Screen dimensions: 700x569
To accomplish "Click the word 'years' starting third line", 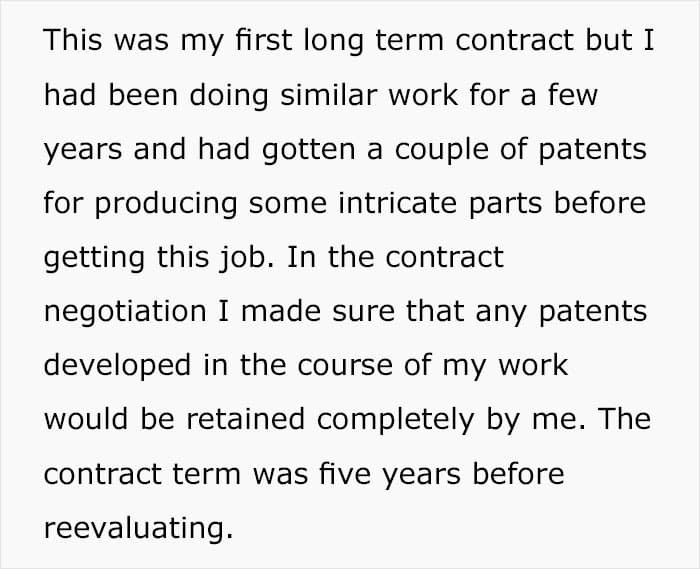I will pyautogui.click(x=83, y=149).
